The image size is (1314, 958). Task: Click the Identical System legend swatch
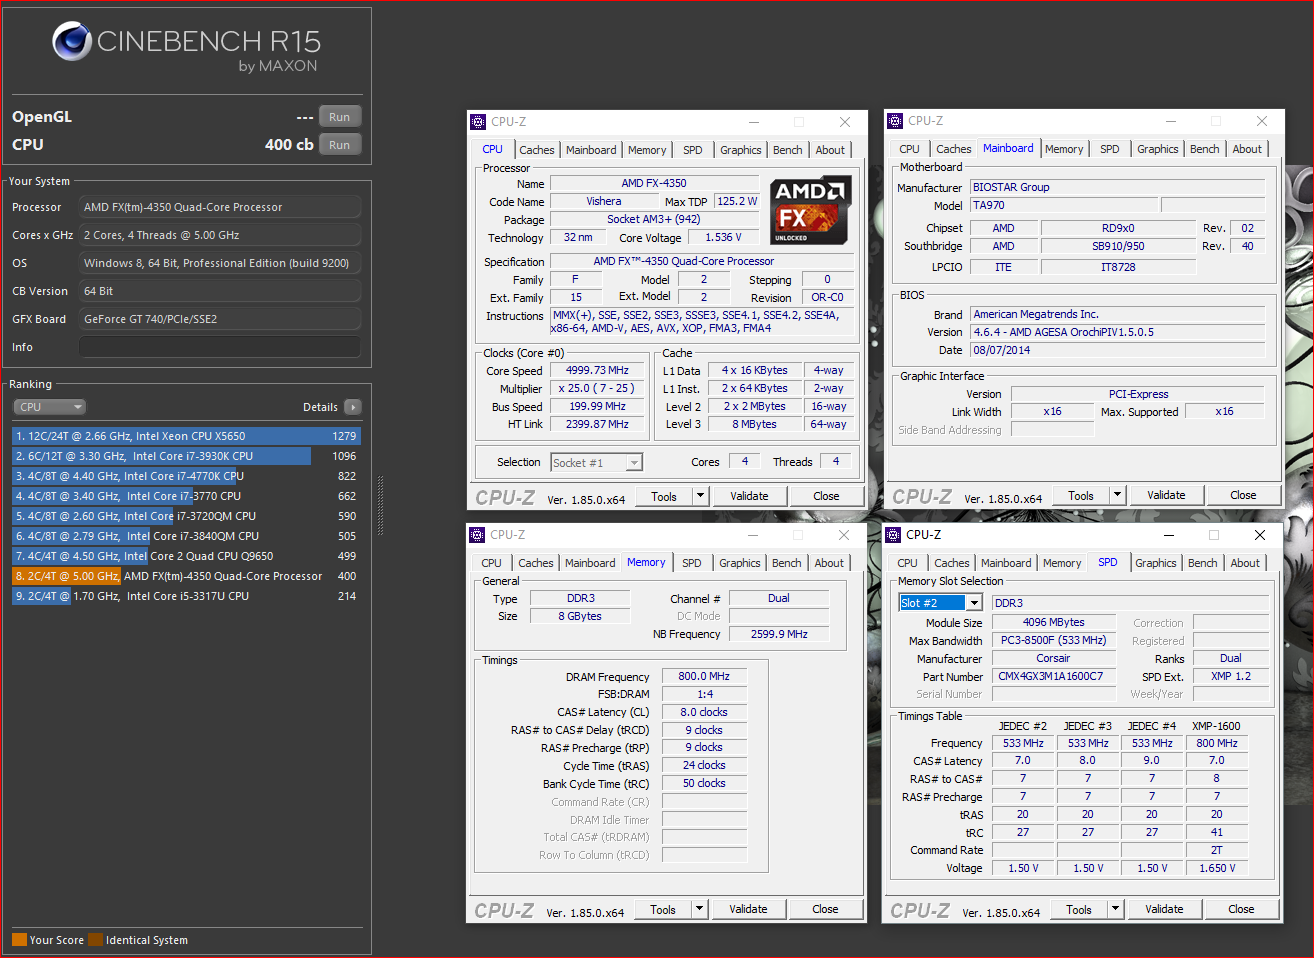95,940
